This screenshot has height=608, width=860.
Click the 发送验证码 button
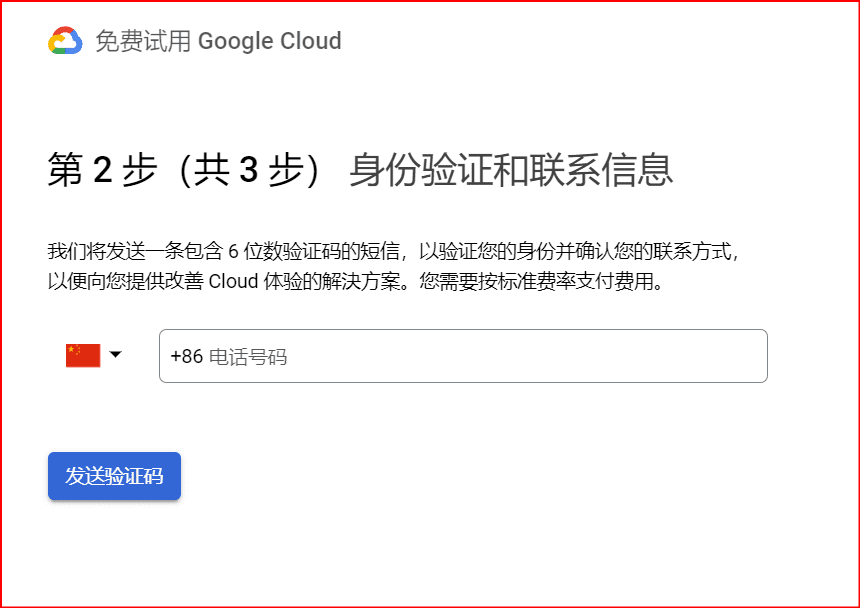(113, 476)
